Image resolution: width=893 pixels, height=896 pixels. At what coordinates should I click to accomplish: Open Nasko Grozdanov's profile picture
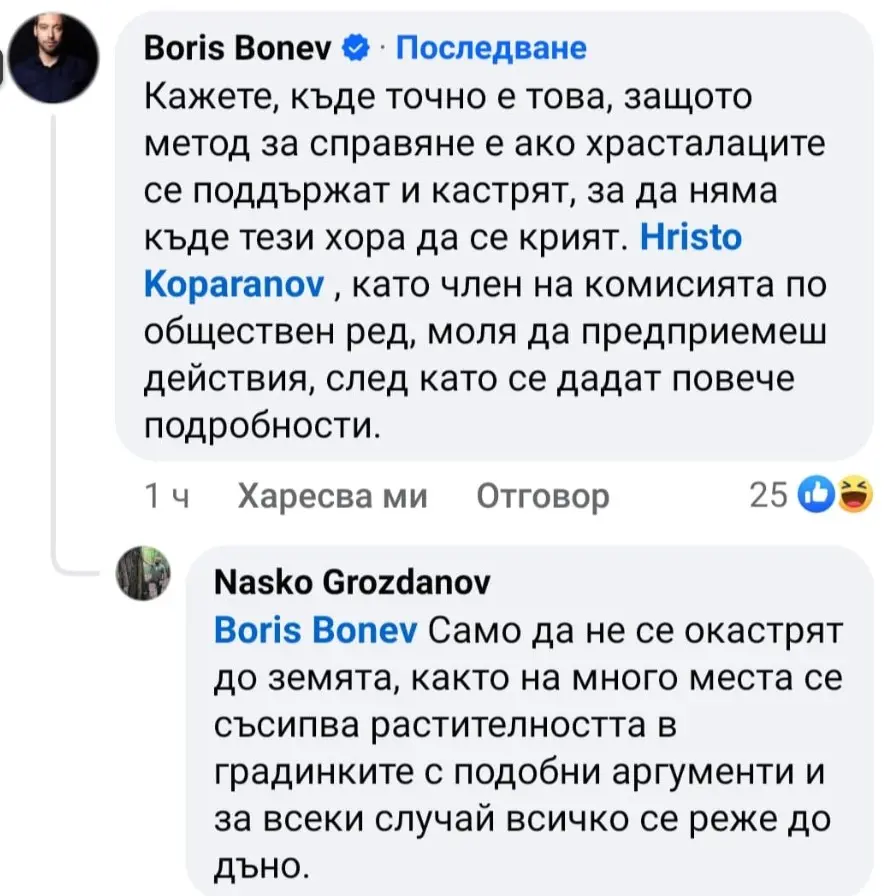pos(145,574)
